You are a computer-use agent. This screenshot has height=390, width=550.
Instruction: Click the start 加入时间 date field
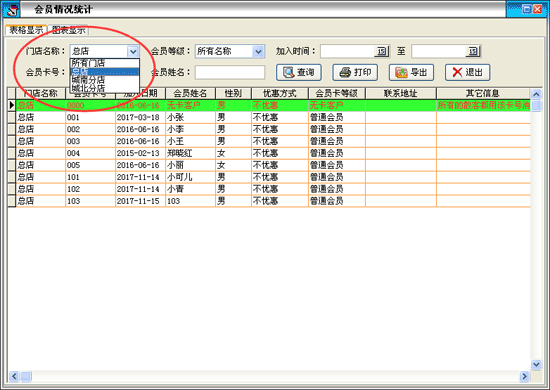[x=348, y=51]
